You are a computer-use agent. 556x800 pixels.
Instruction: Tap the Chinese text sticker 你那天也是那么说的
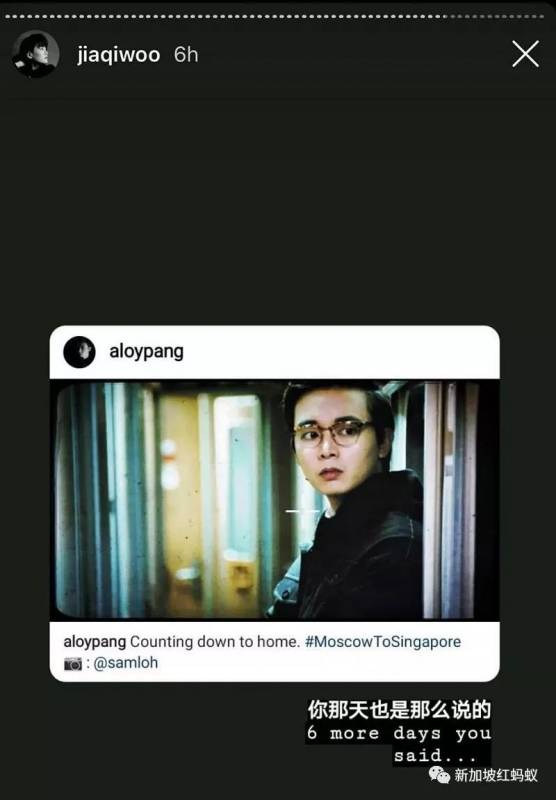(399, 710)
